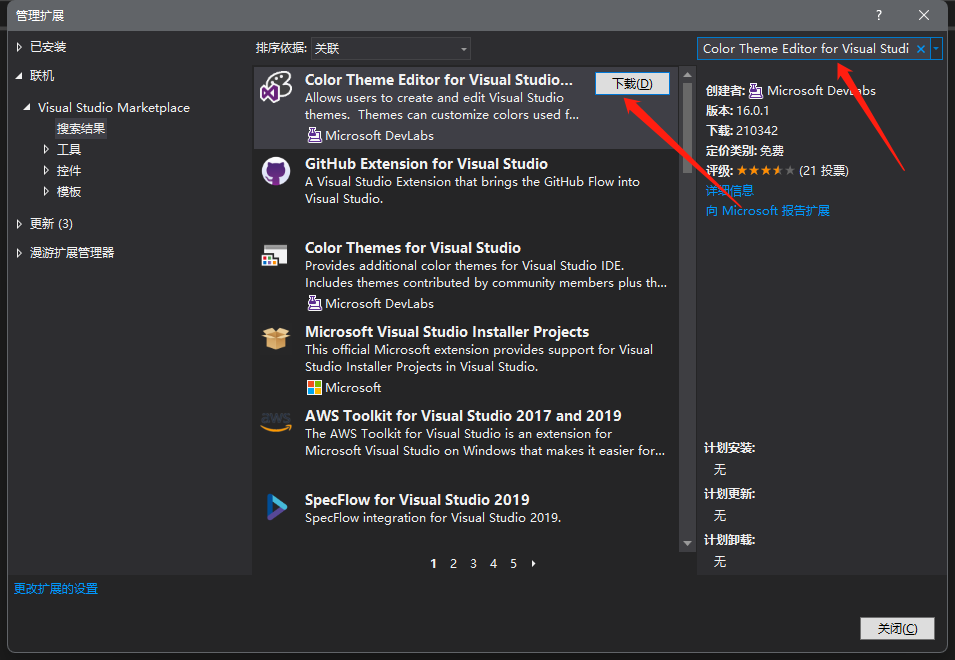Viewport: 955px width, 660px height.
Task: Download Color Theme Editor with 下载 button
Action: click(632, 84)
